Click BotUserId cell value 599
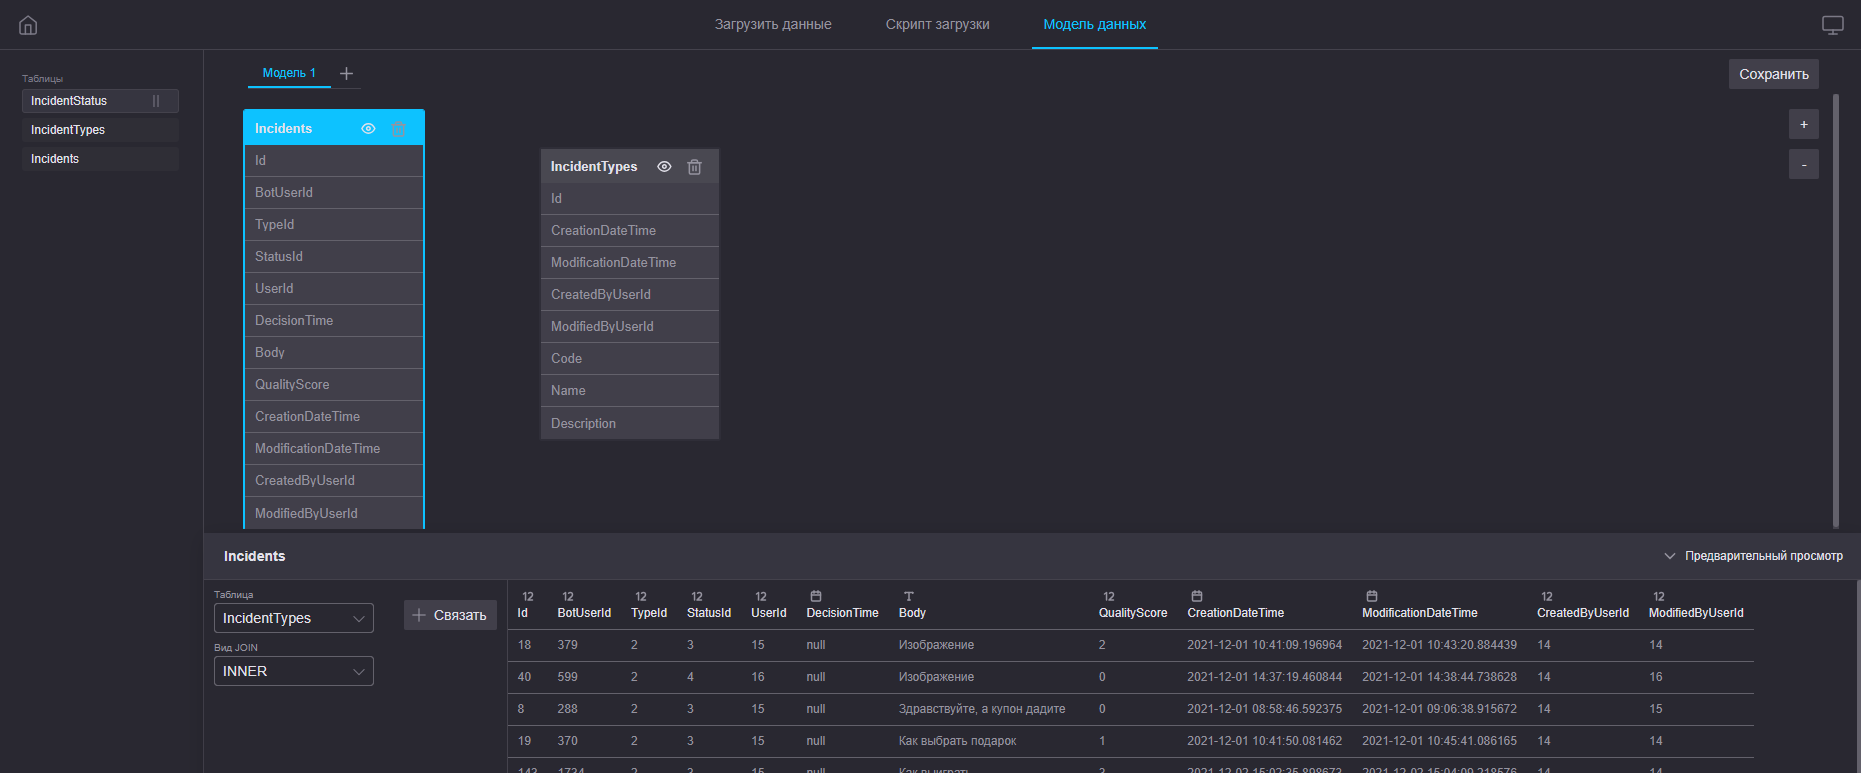Viewport: 1861px width, 773px height. (x=567, y=677)
